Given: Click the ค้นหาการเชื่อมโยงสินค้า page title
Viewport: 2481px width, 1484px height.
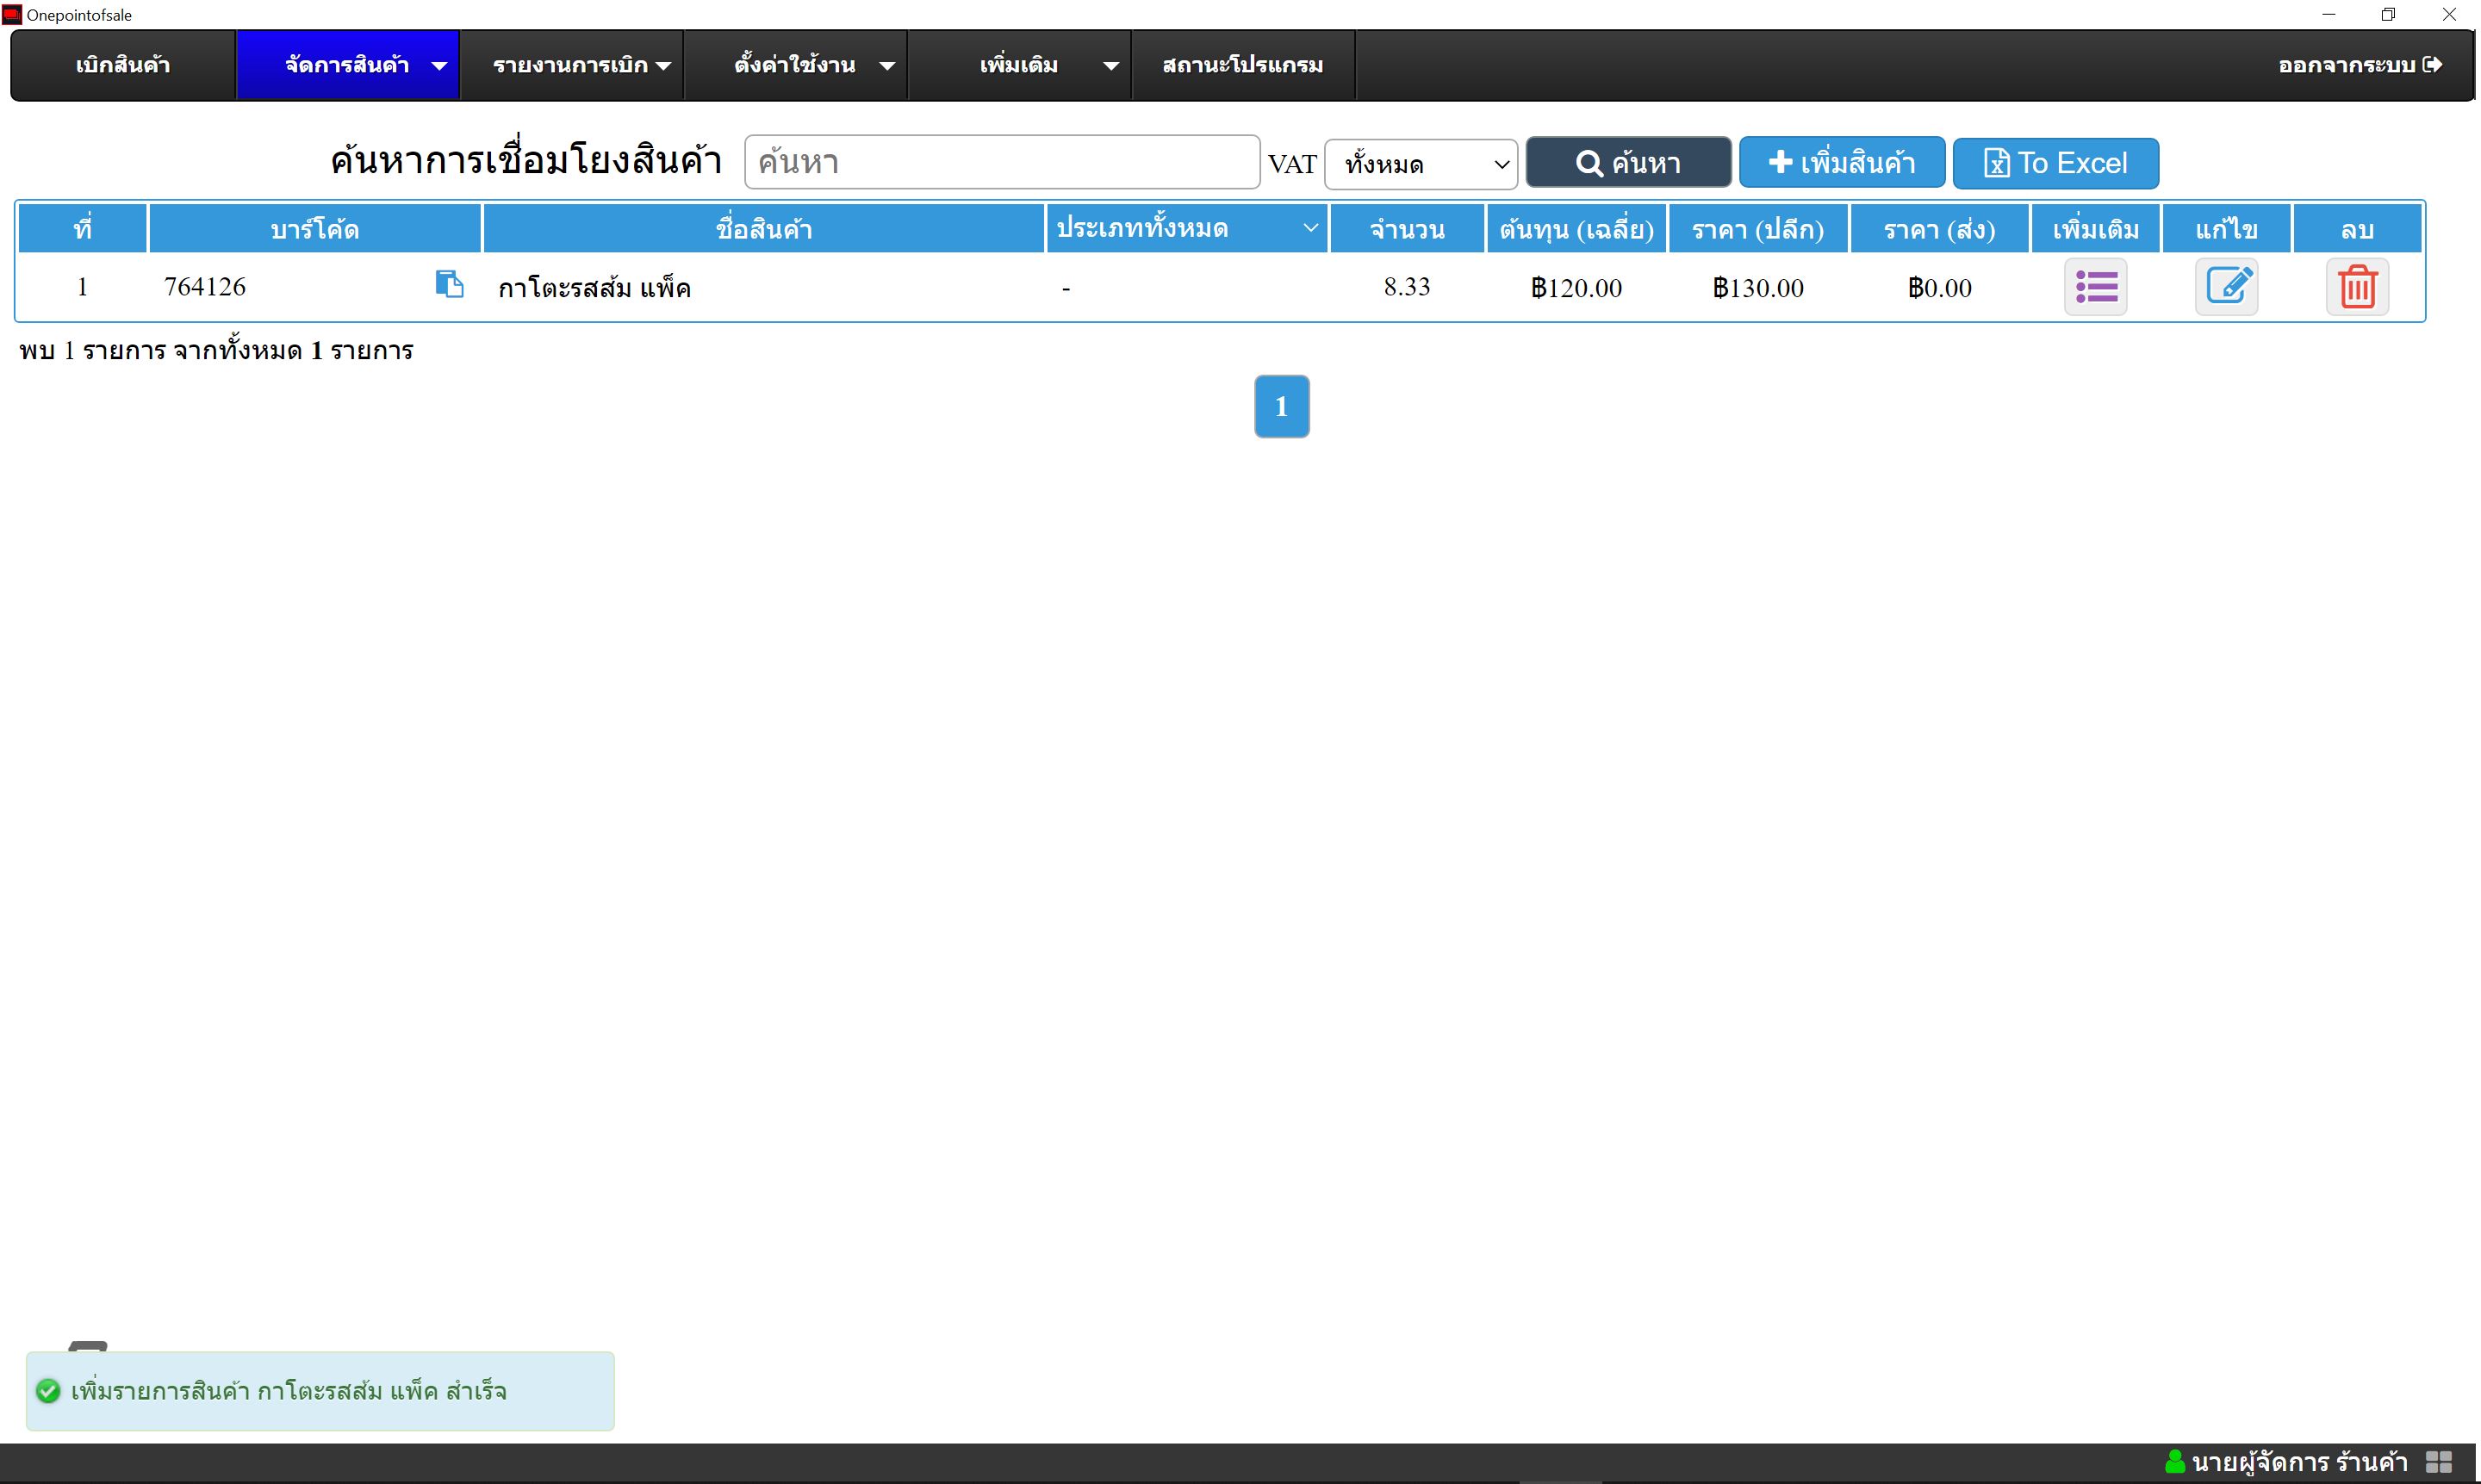Looking at the screenshot, I should 526,161.
